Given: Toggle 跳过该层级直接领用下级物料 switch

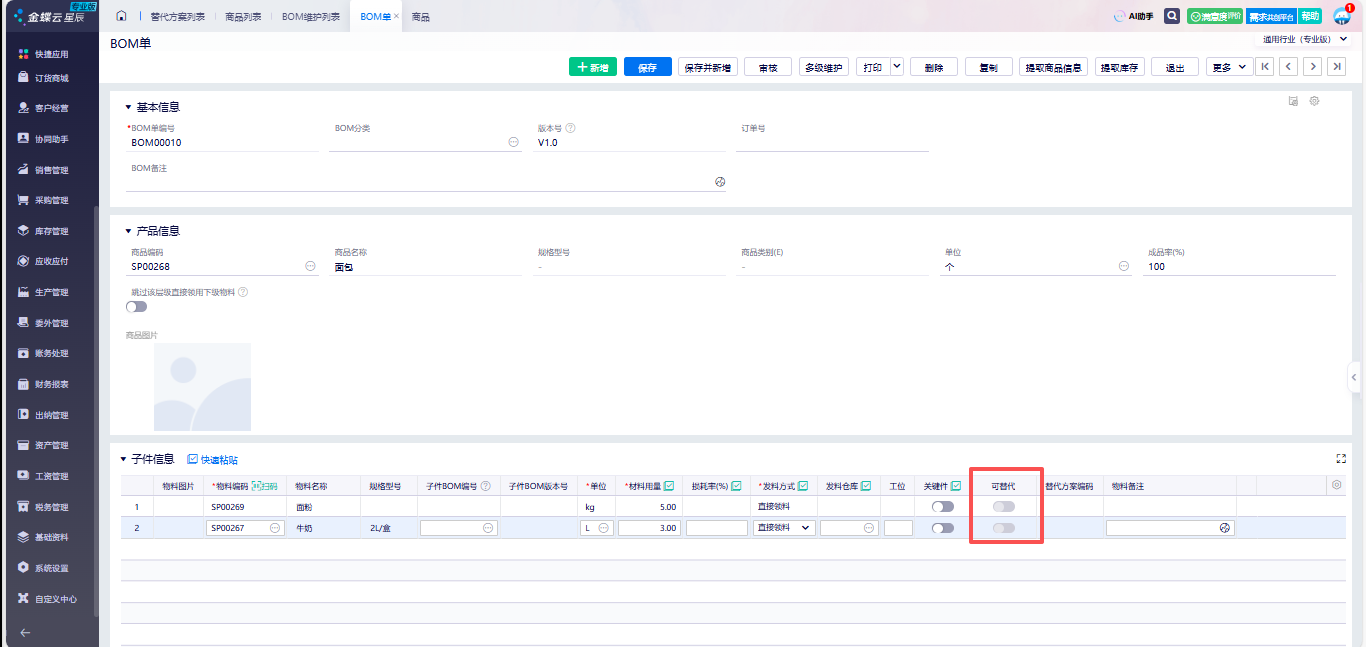Looking at the screenshot, I should pyautogui.click(x=137, y=307).
